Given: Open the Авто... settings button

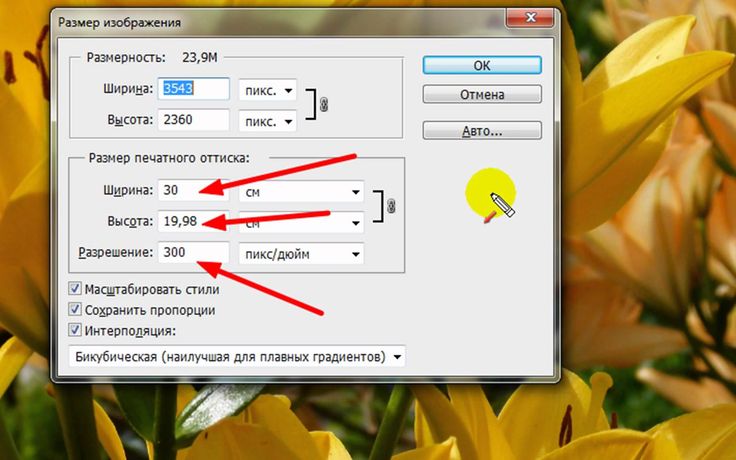Looking at the screenshot, I should pos(482,130).
